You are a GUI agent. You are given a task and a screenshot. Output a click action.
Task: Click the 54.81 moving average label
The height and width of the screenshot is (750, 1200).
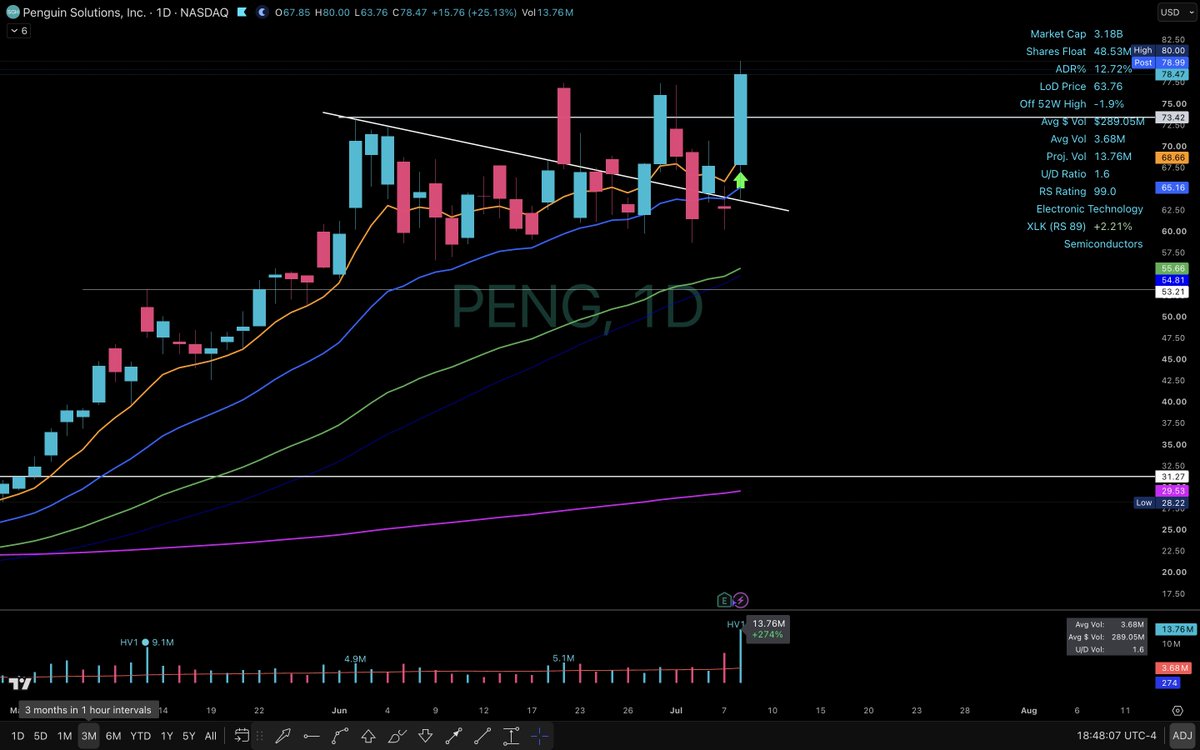[1173, 280]
